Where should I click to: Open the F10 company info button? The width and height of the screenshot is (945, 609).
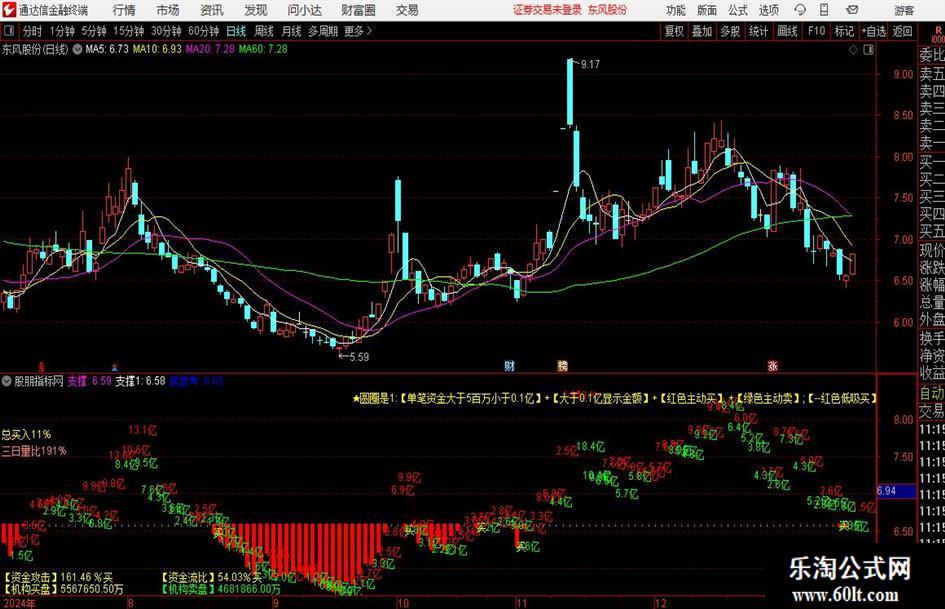click(x=817, y=31)
